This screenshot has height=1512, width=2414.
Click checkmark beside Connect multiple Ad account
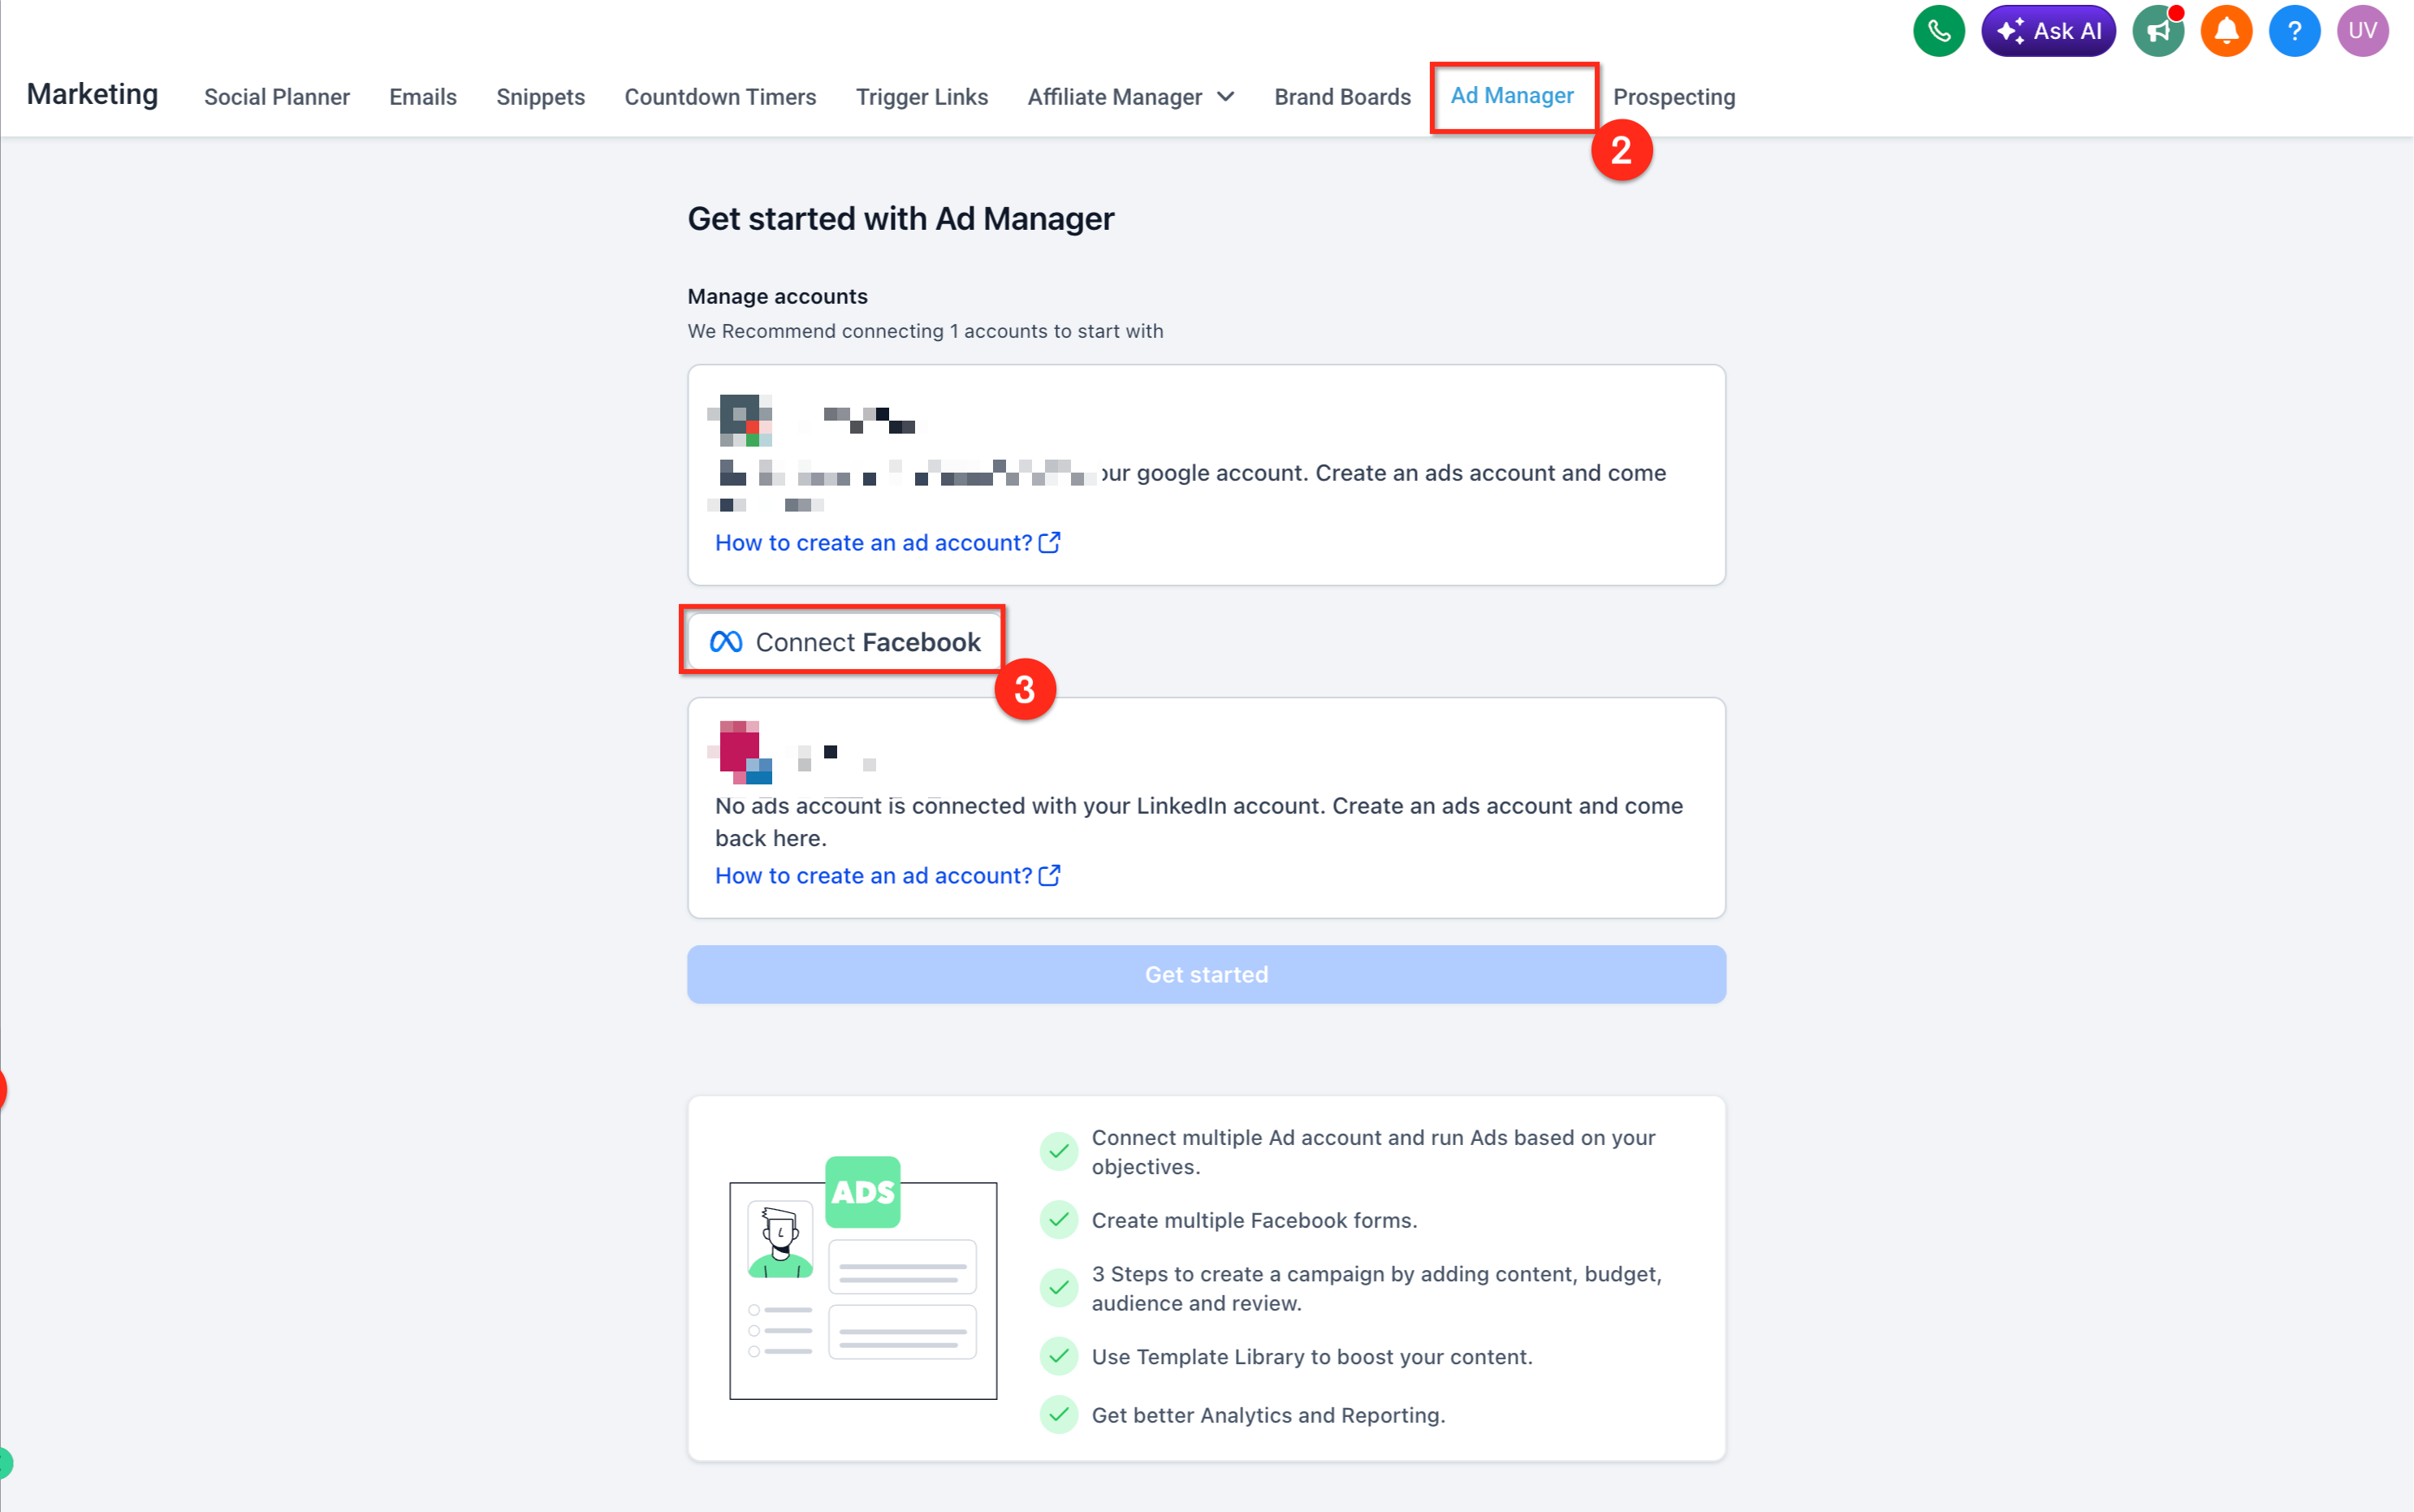point(1058,1151)
